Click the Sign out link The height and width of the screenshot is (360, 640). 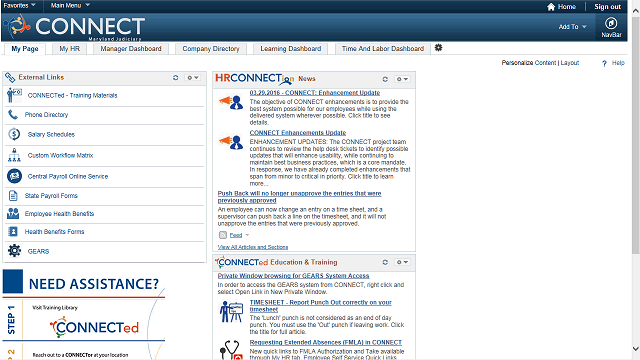[x=607, y=7]
